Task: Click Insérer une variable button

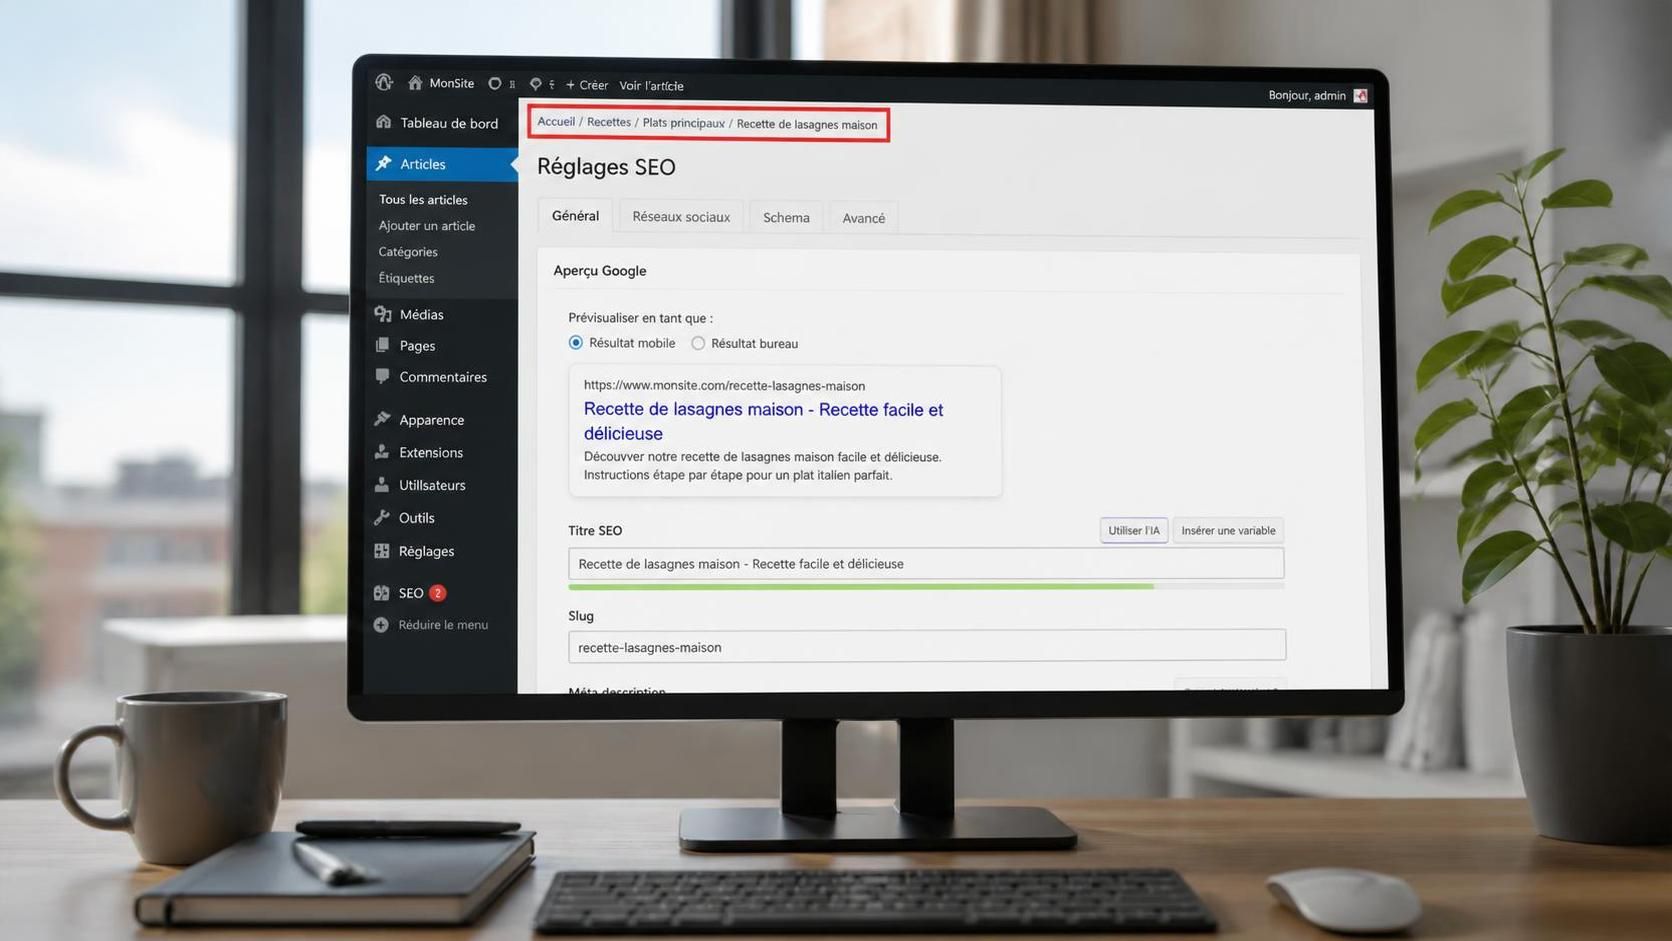Action: coord(1228,530)
